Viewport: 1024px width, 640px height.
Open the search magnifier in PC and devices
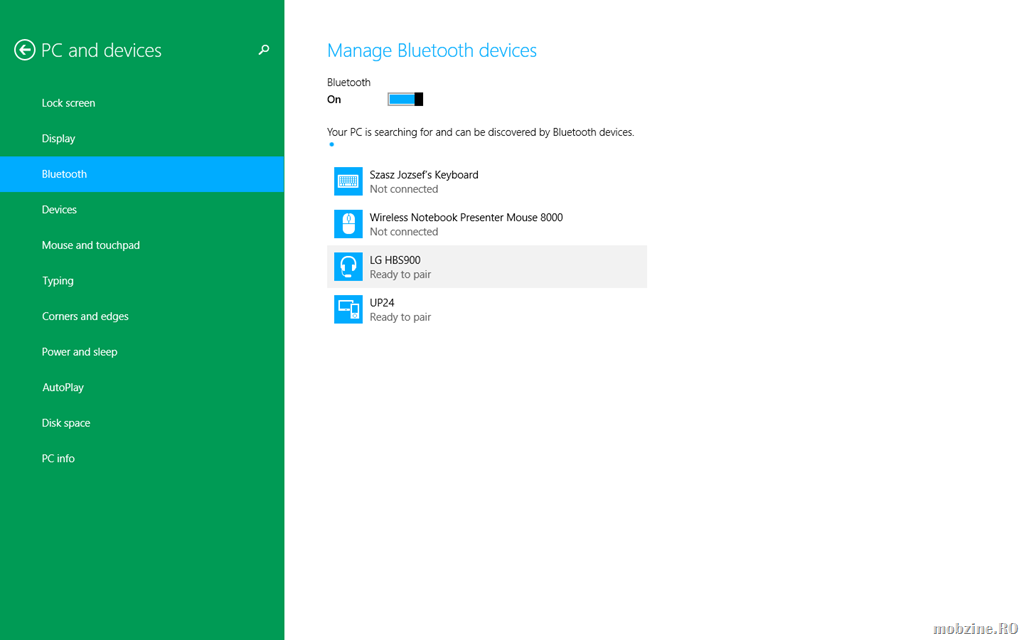(x=264, y=50)
